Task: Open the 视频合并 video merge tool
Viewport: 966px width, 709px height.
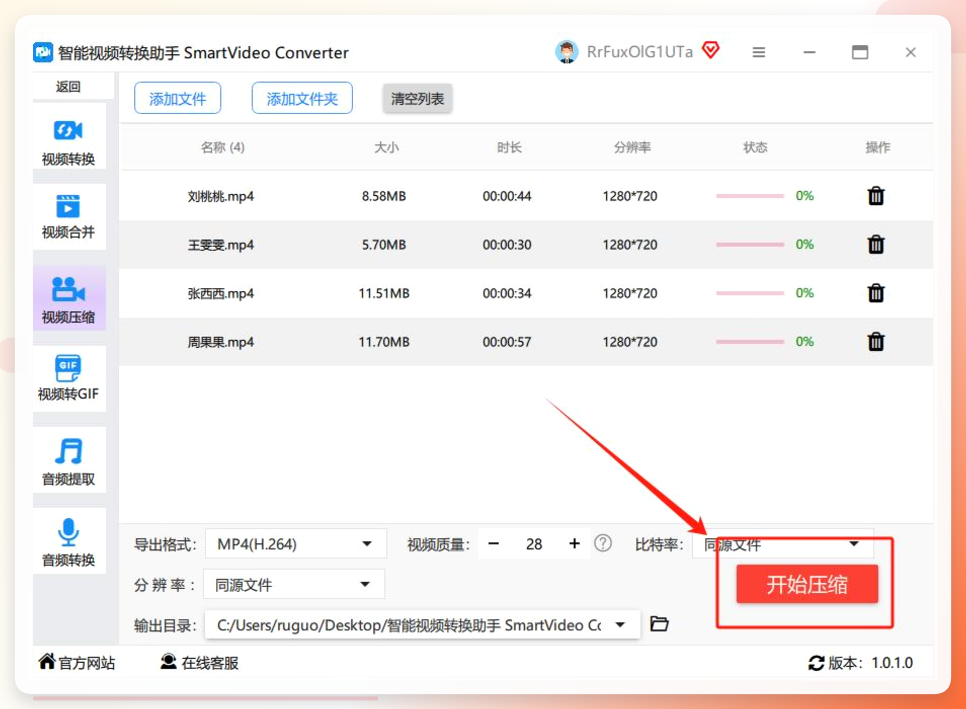Action: click(68, 216)
